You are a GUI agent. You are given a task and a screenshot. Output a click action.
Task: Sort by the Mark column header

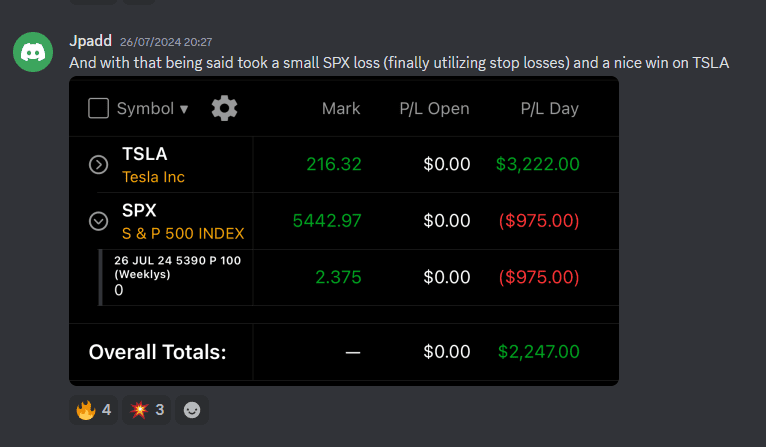[341, 108]
